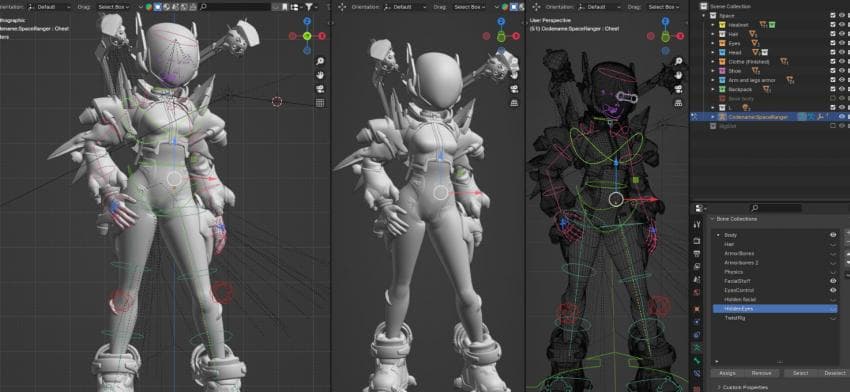The height and width of the screenshot is (392, 850).
Task: Toggle visibility of Body bone collection
Action: click(x=833, y=235)
